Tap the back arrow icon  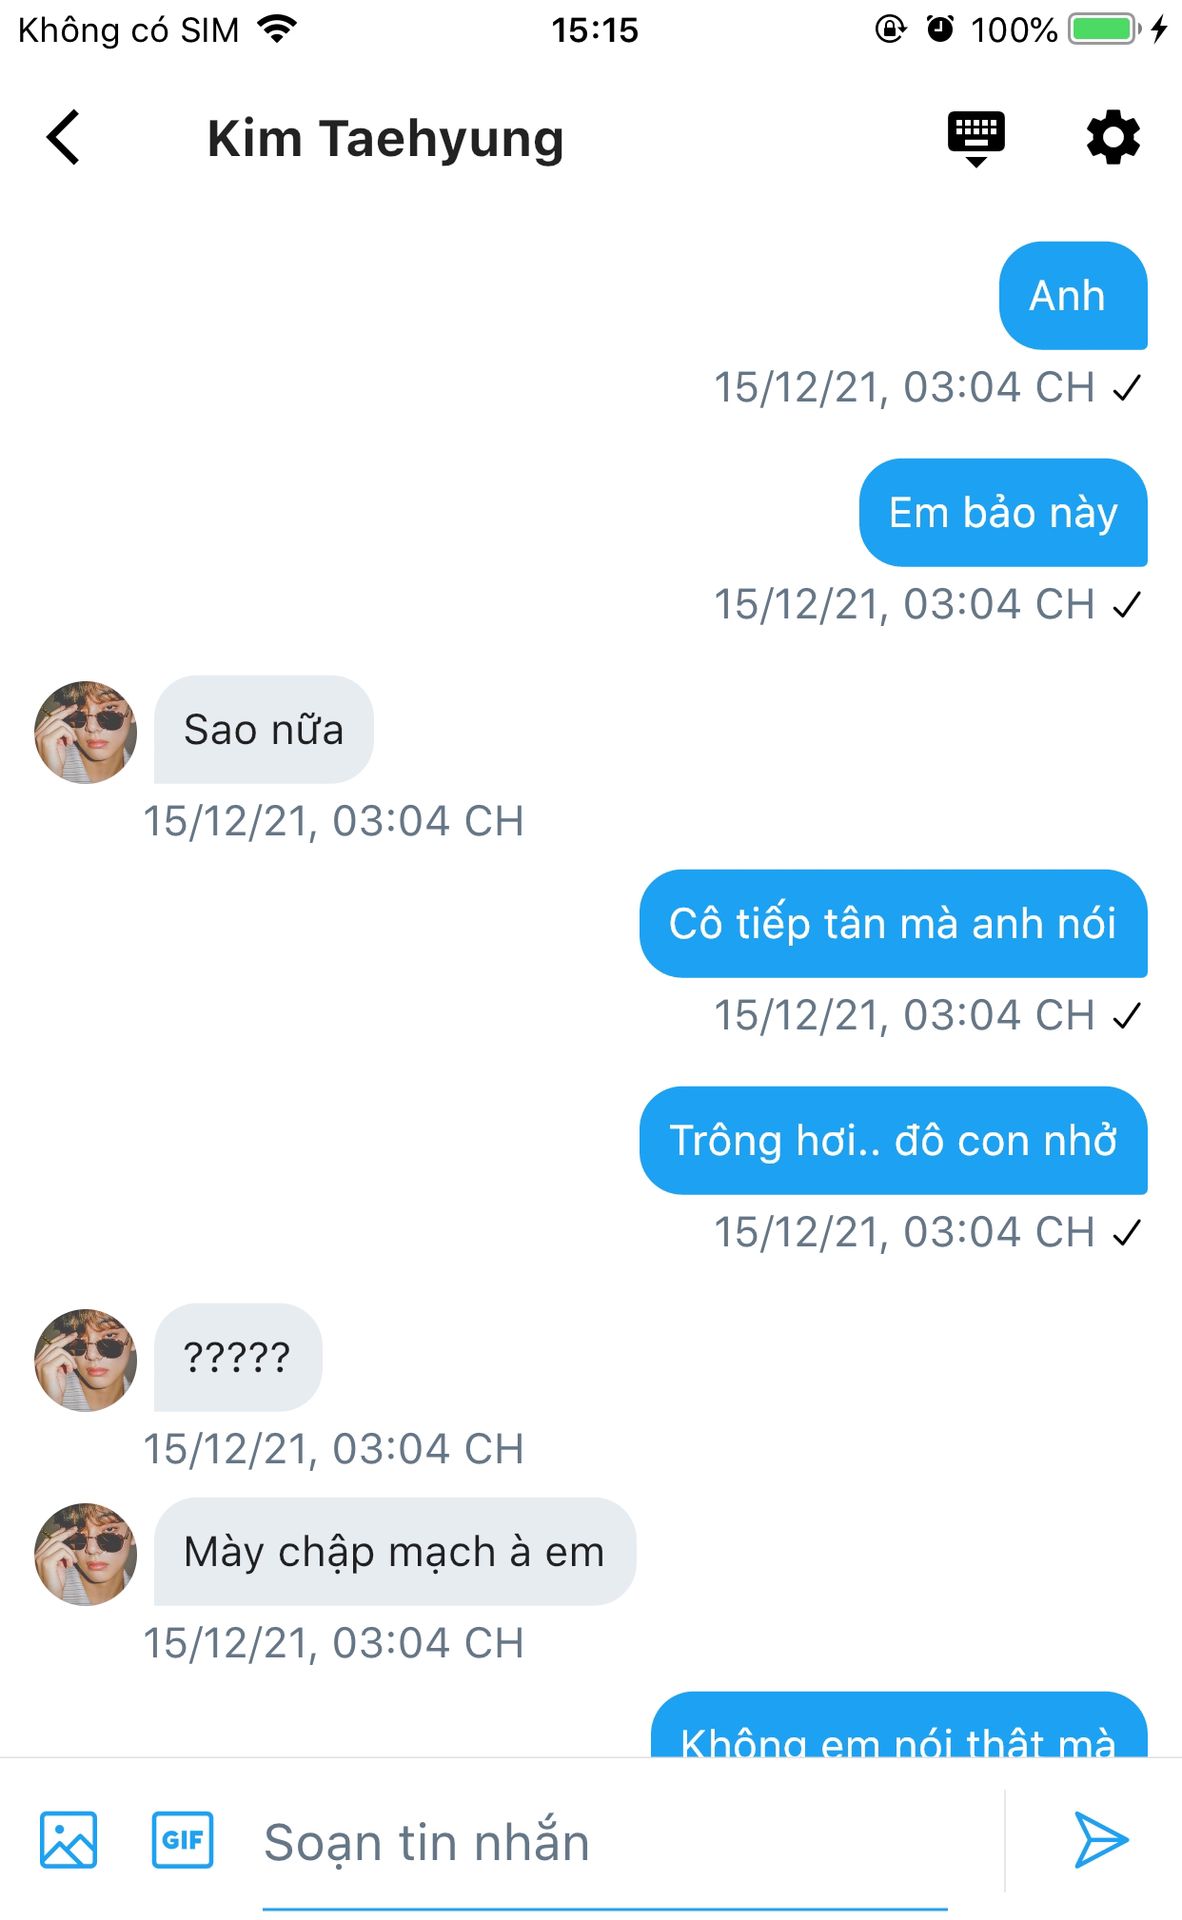[x=63, y=137]
